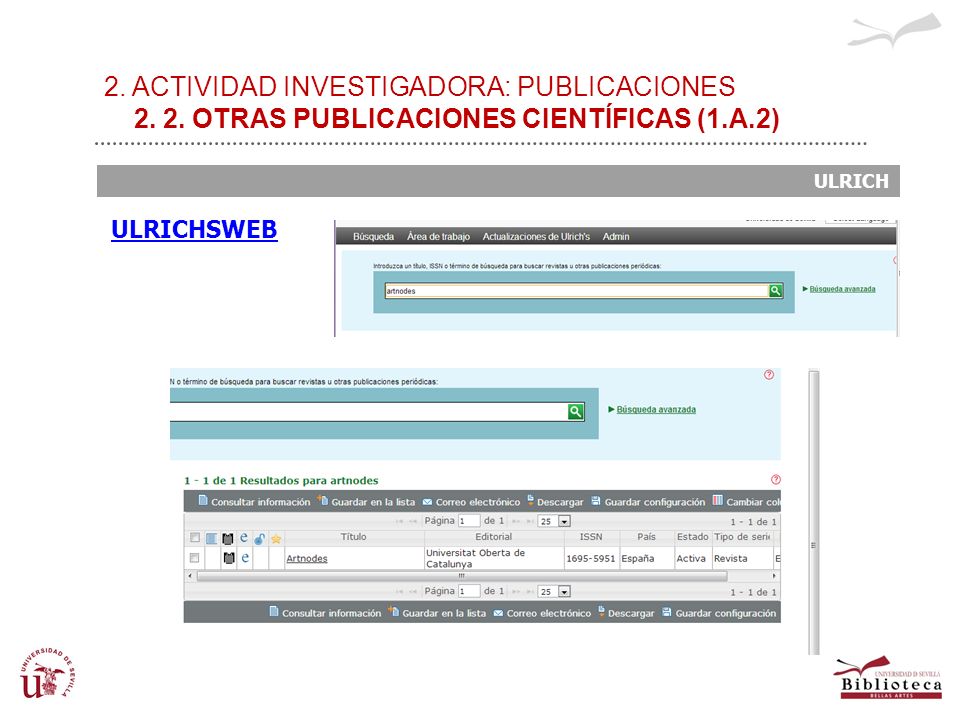
Task: Click into the search field containing 'artnodes'
Action: 576,291
